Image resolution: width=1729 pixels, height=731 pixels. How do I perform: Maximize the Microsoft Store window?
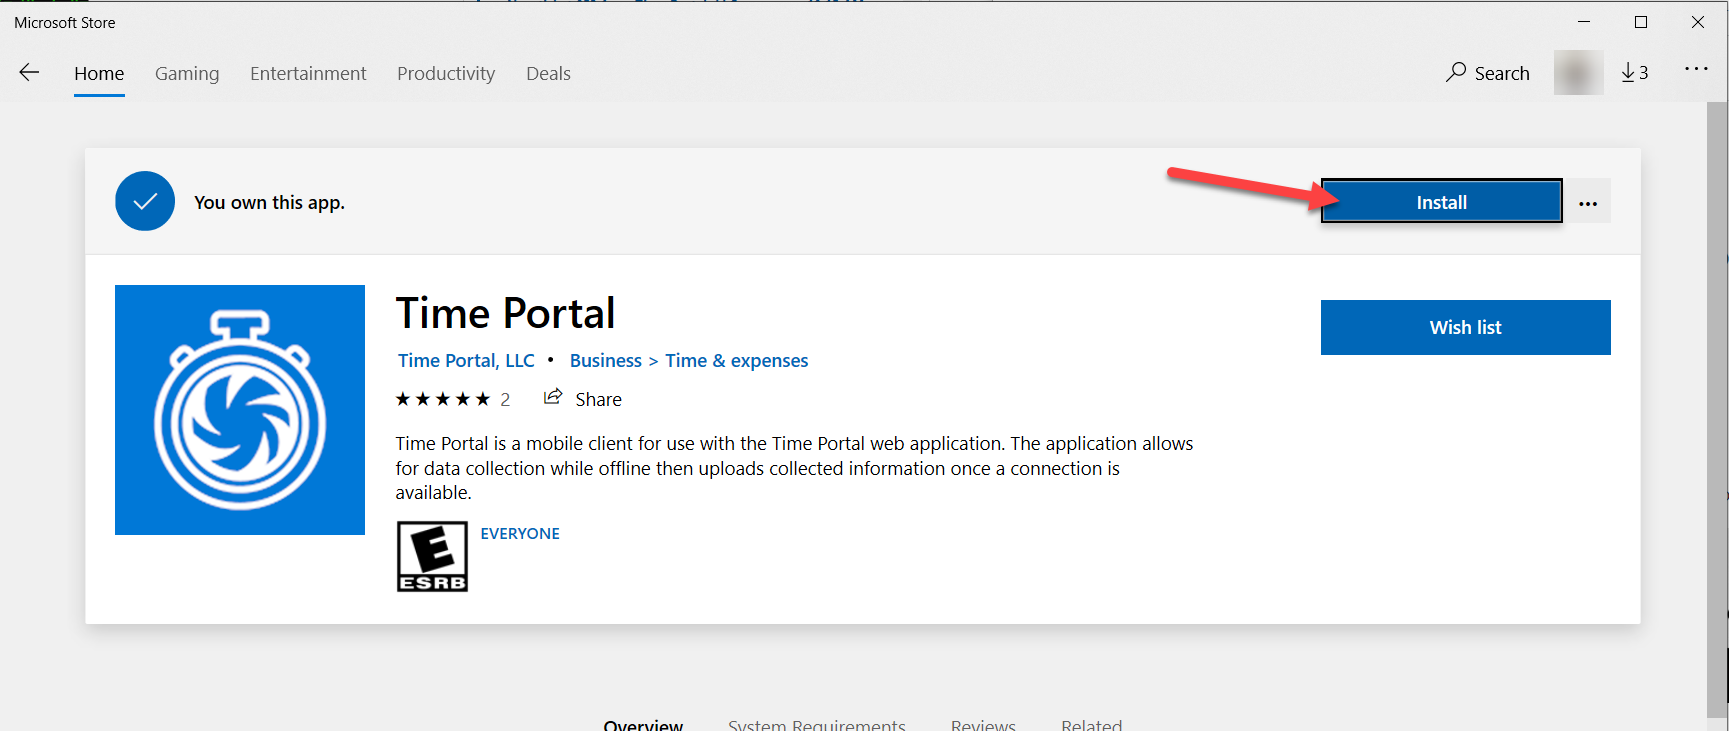1641,22
